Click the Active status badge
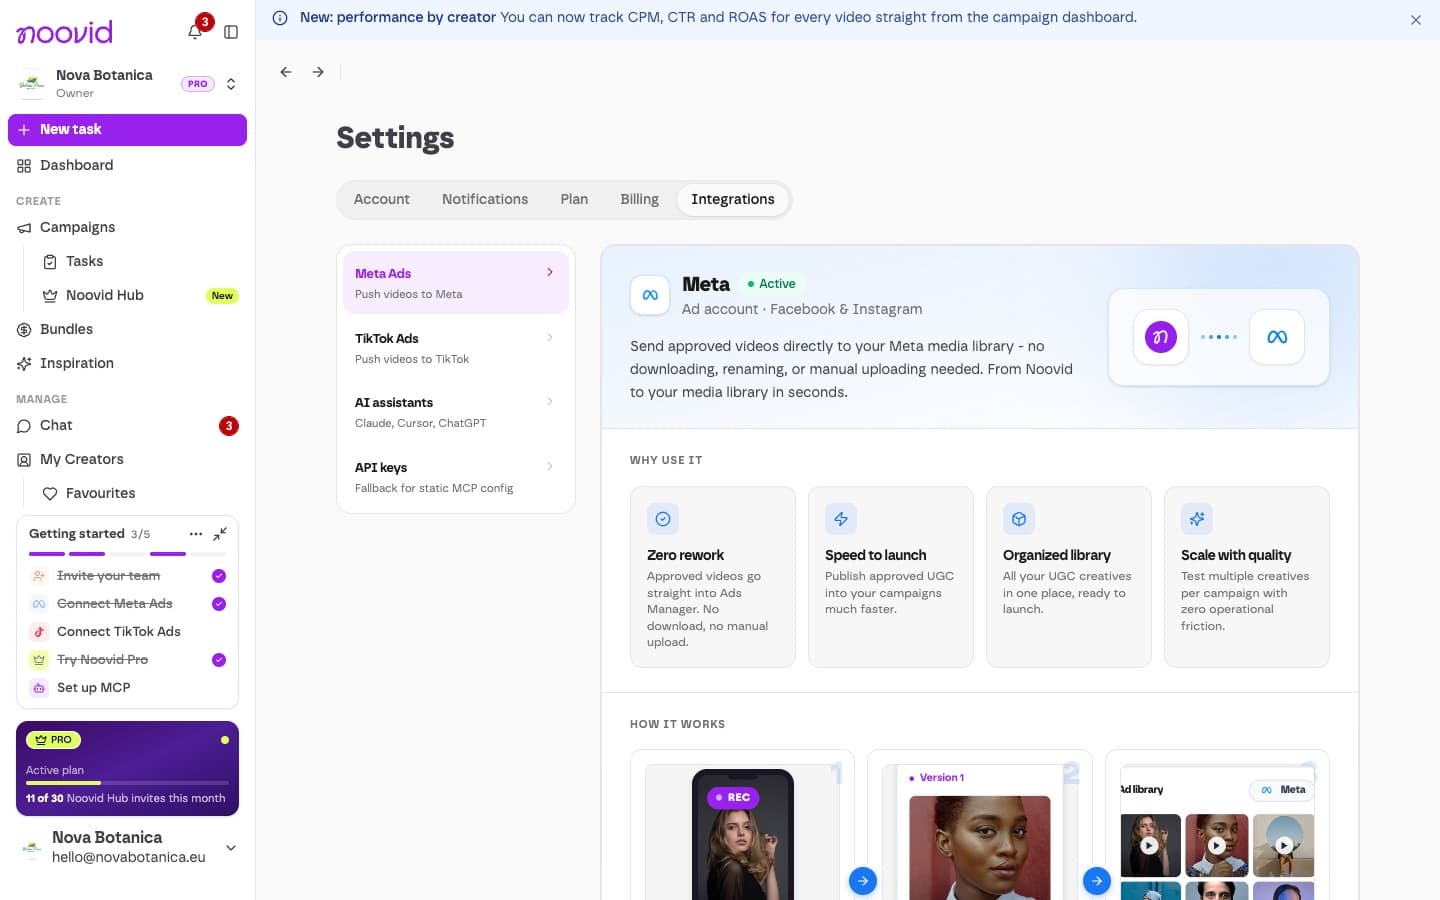This screenshot has height=900, width=1440. [771, 284]
